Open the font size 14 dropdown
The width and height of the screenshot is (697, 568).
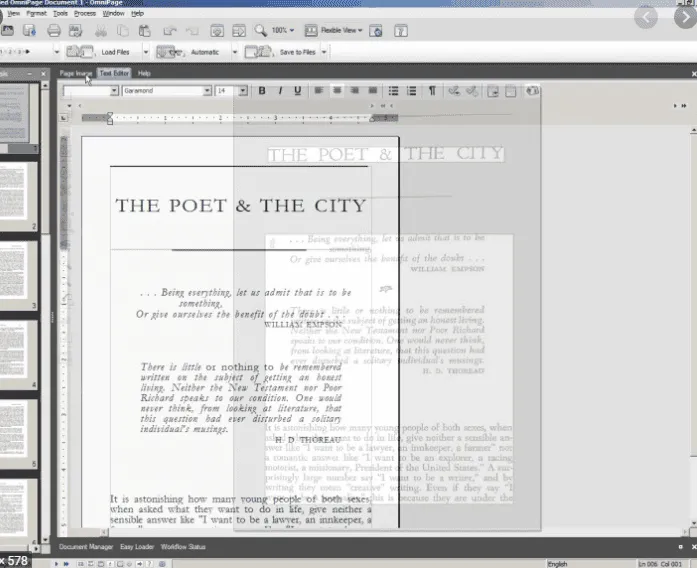(243, 91)
